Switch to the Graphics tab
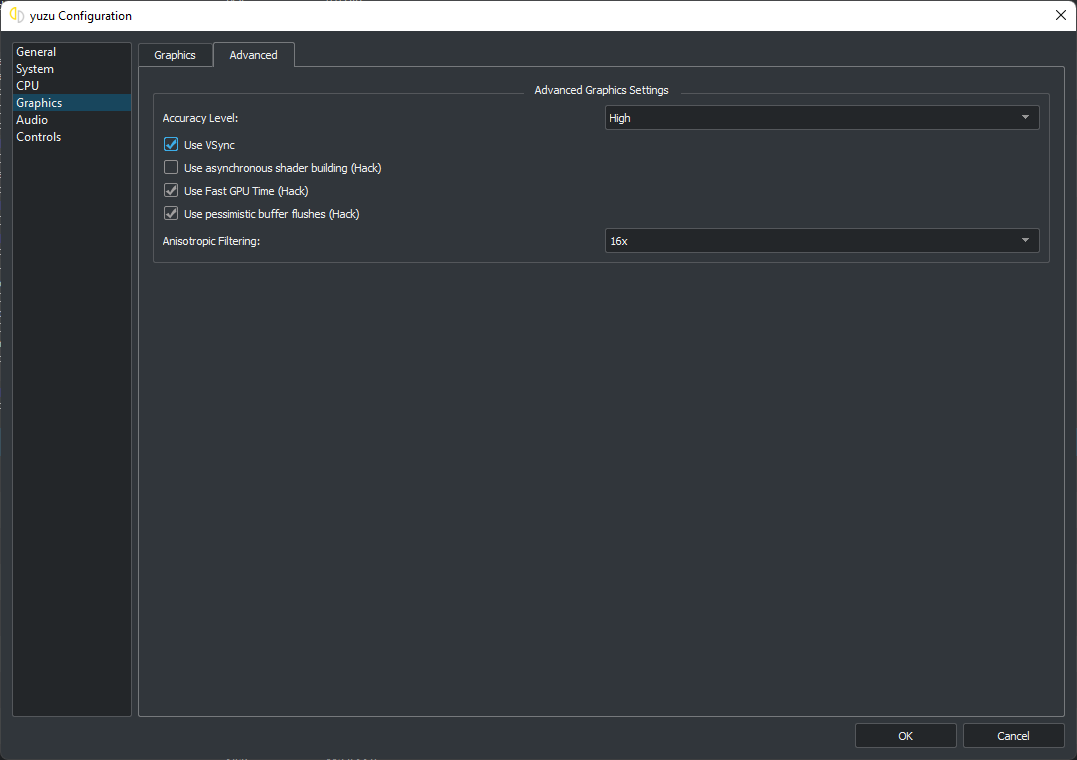1077x760 pixels. tap(175, 55)
